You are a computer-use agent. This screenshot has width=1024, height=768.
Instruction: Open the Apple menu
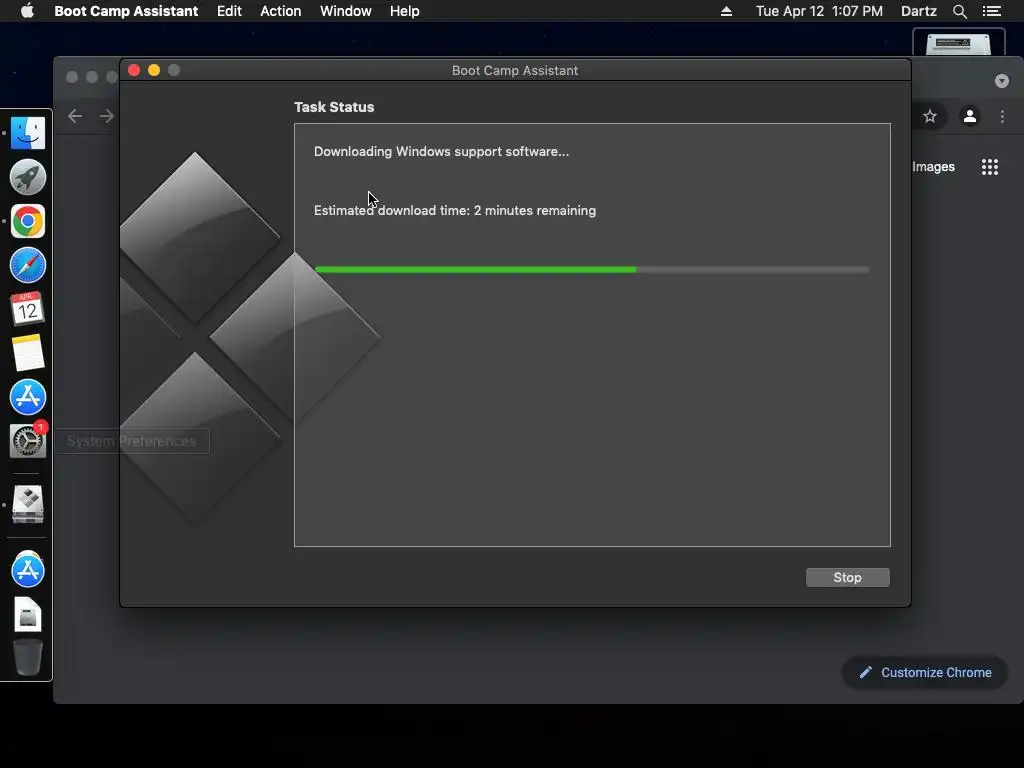(27, 11)
